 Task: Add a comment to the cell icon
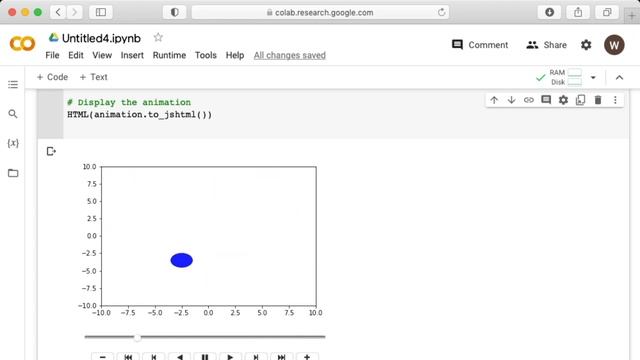(x=546, y=100)
